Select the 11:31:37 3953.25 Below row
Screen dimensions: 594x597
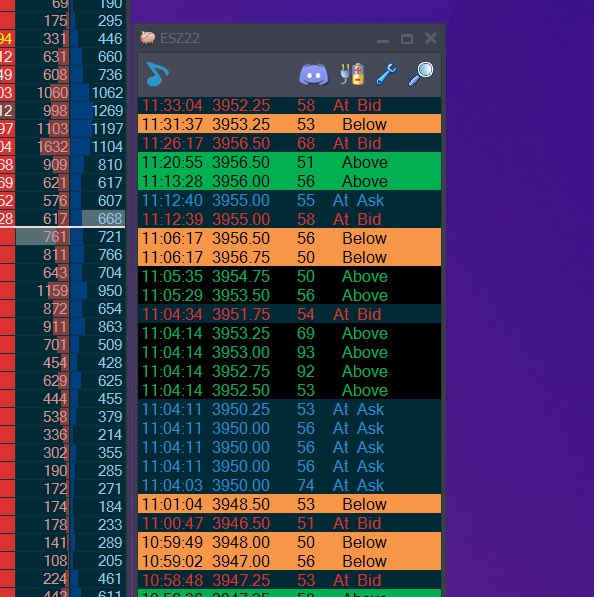289,124
